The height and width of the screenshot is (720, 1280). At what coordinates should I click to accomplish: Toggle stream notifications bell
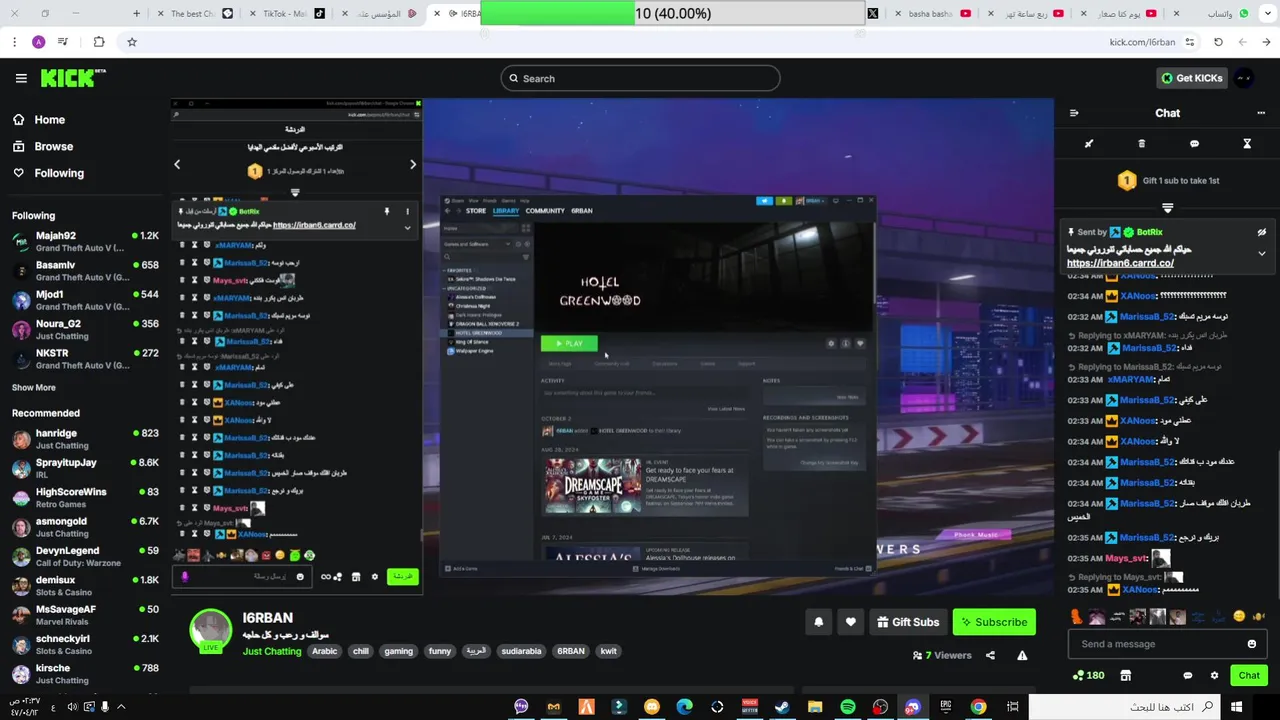coord(819,622)
